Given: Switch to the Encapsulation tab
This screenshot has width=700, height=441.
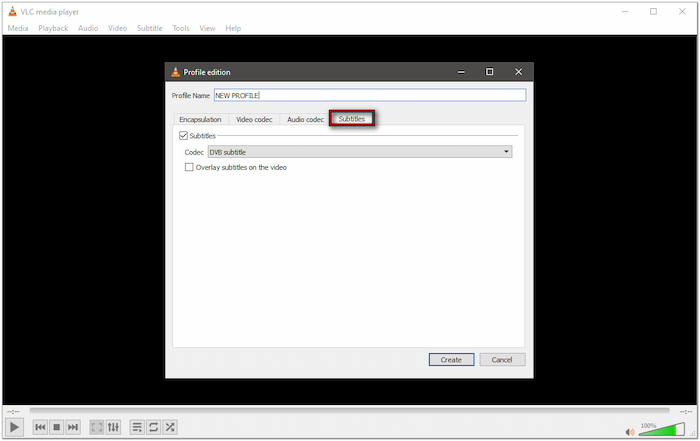Looking at the screenshot, I should pyautogui.click(x=200, y=120).
